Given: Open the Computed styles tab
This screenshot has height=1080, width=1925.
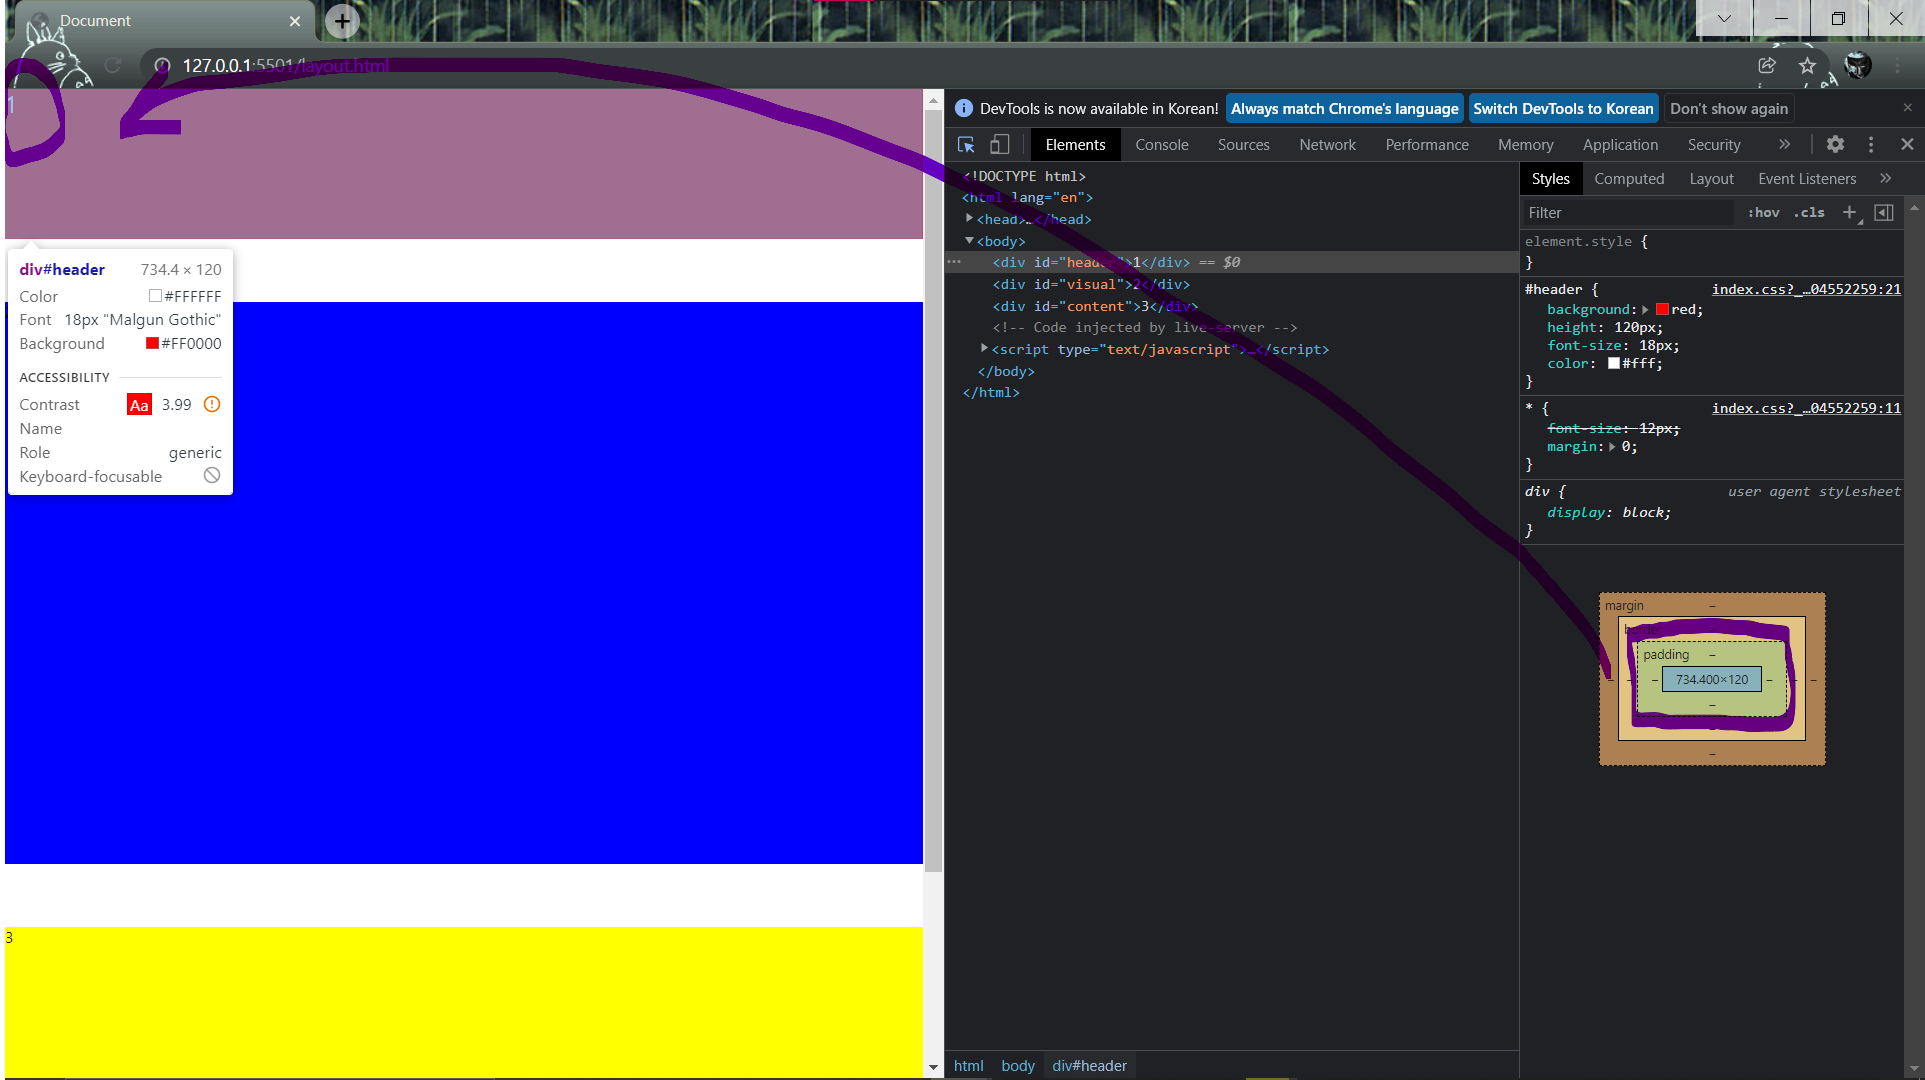Looking at the screenshot, I should click(1628, 179).
